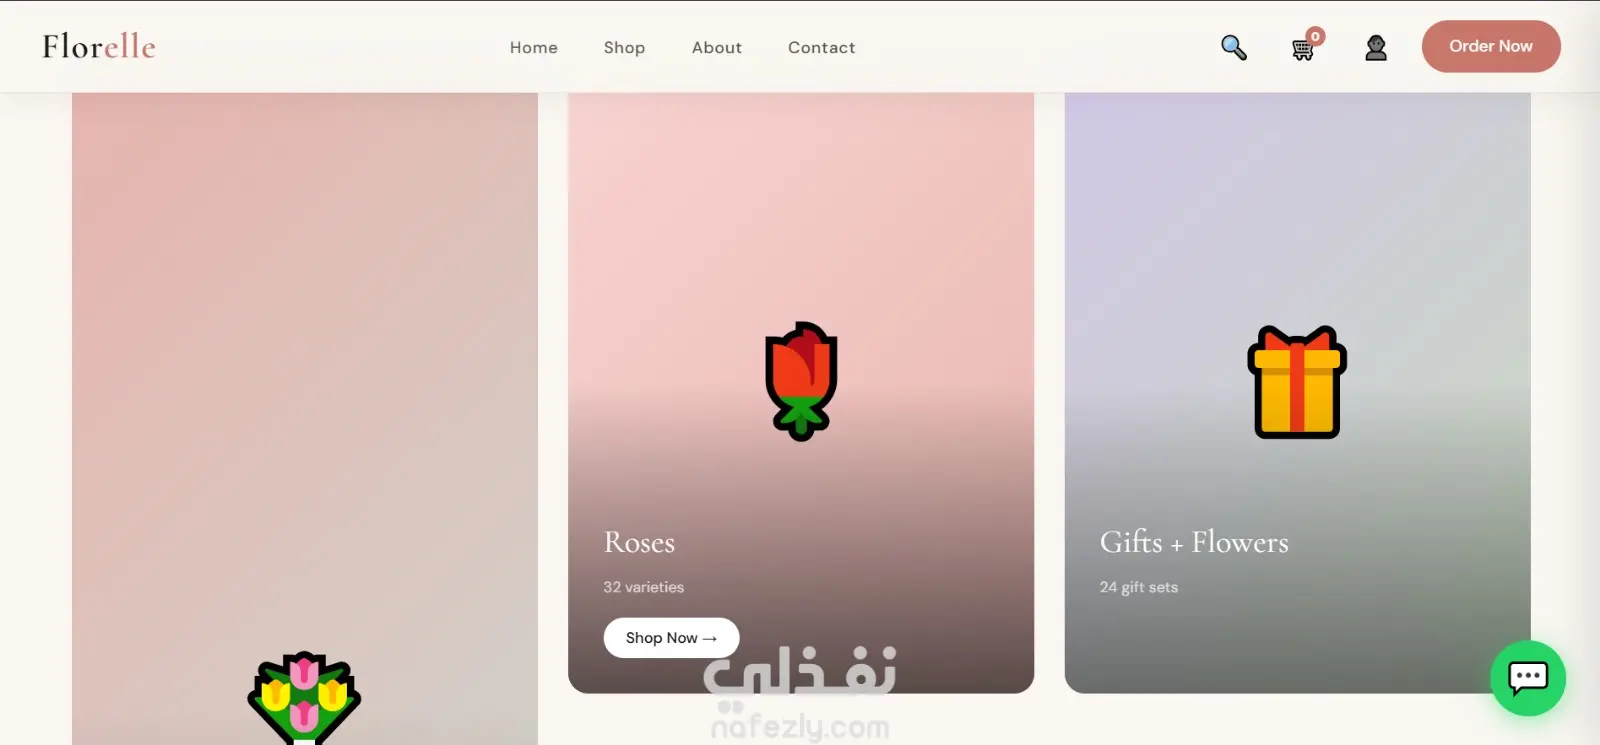Open the shopping cart icon
This screenshot has height=745, width=1600.
pos(1302,49)
